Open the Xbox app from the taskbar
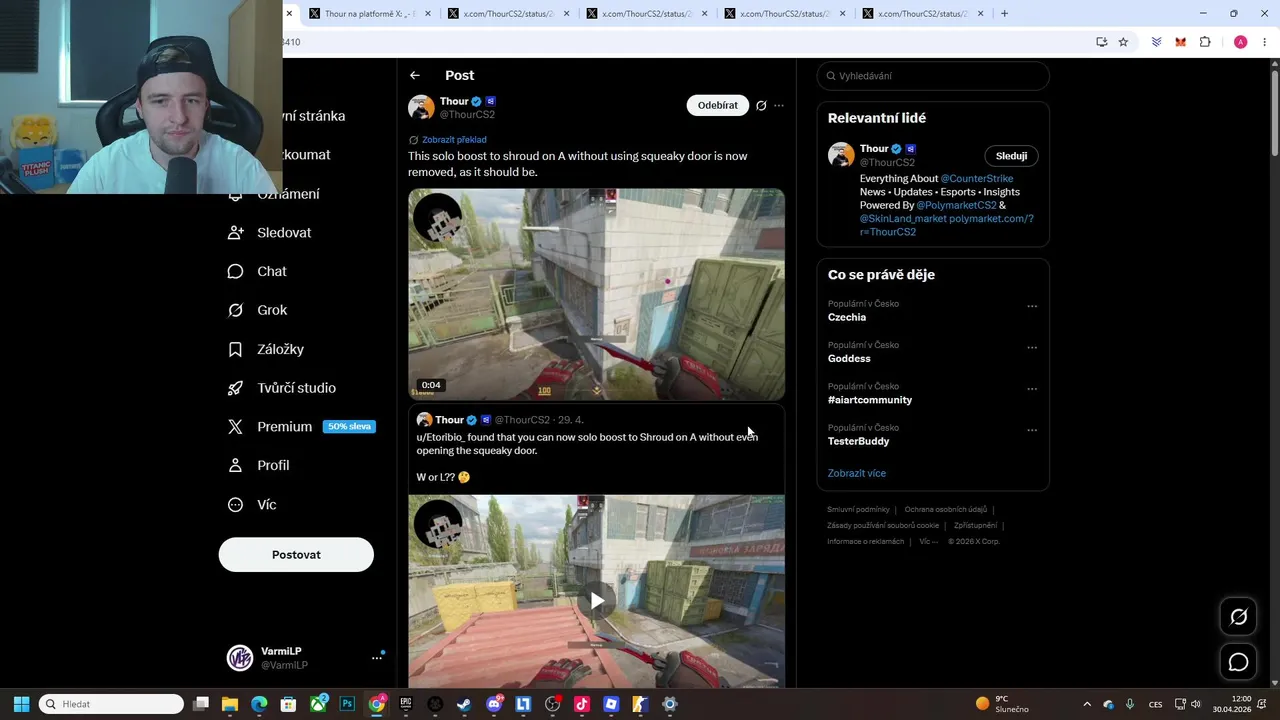Image resolution: width=1280 pixels, height=720 pixels. pos(318,704)
